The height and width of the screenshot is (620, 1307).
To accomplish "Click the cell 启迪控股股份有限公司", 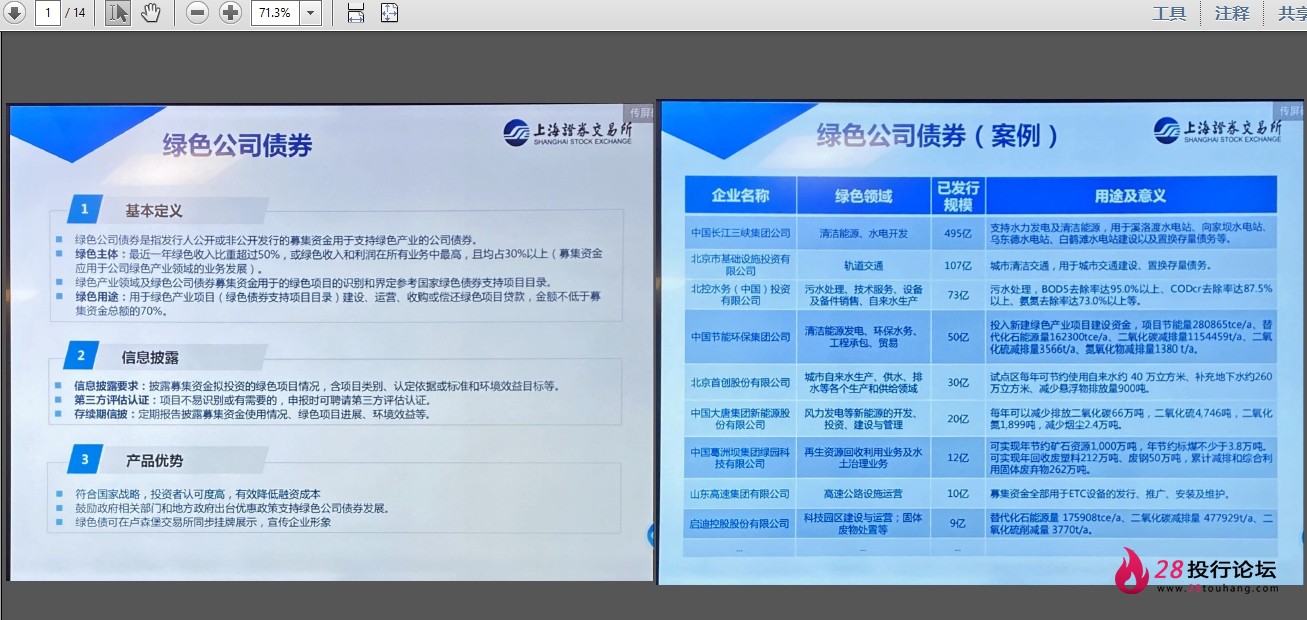I will click(740, 523).
